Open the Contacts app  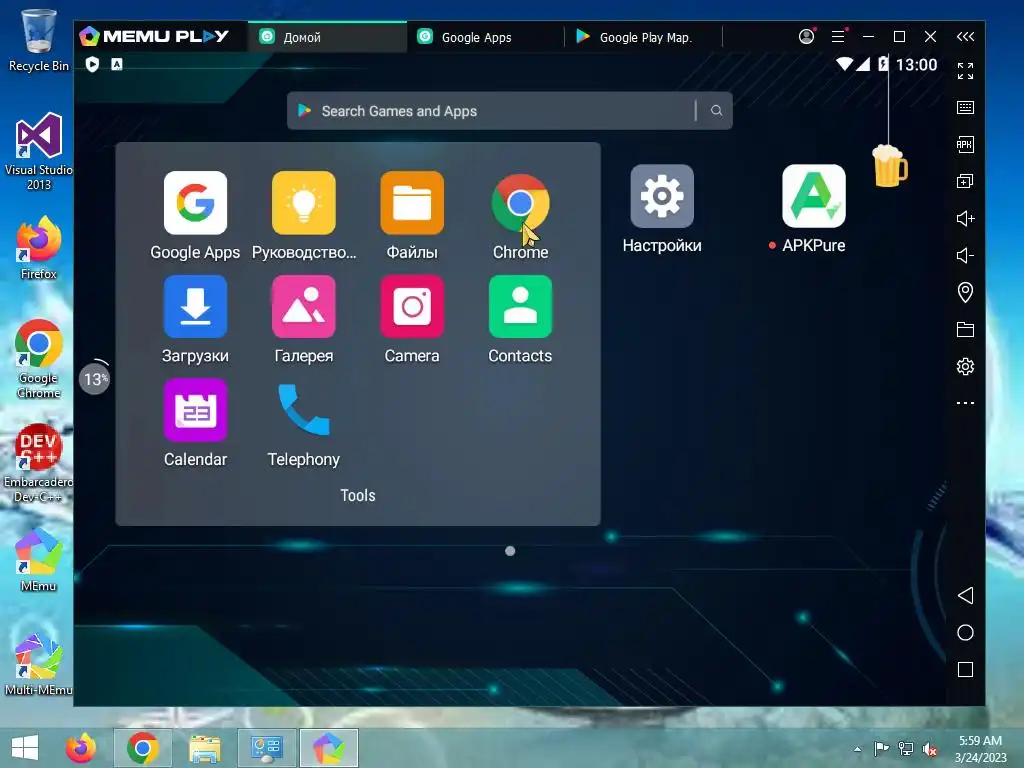pos(520,306)
